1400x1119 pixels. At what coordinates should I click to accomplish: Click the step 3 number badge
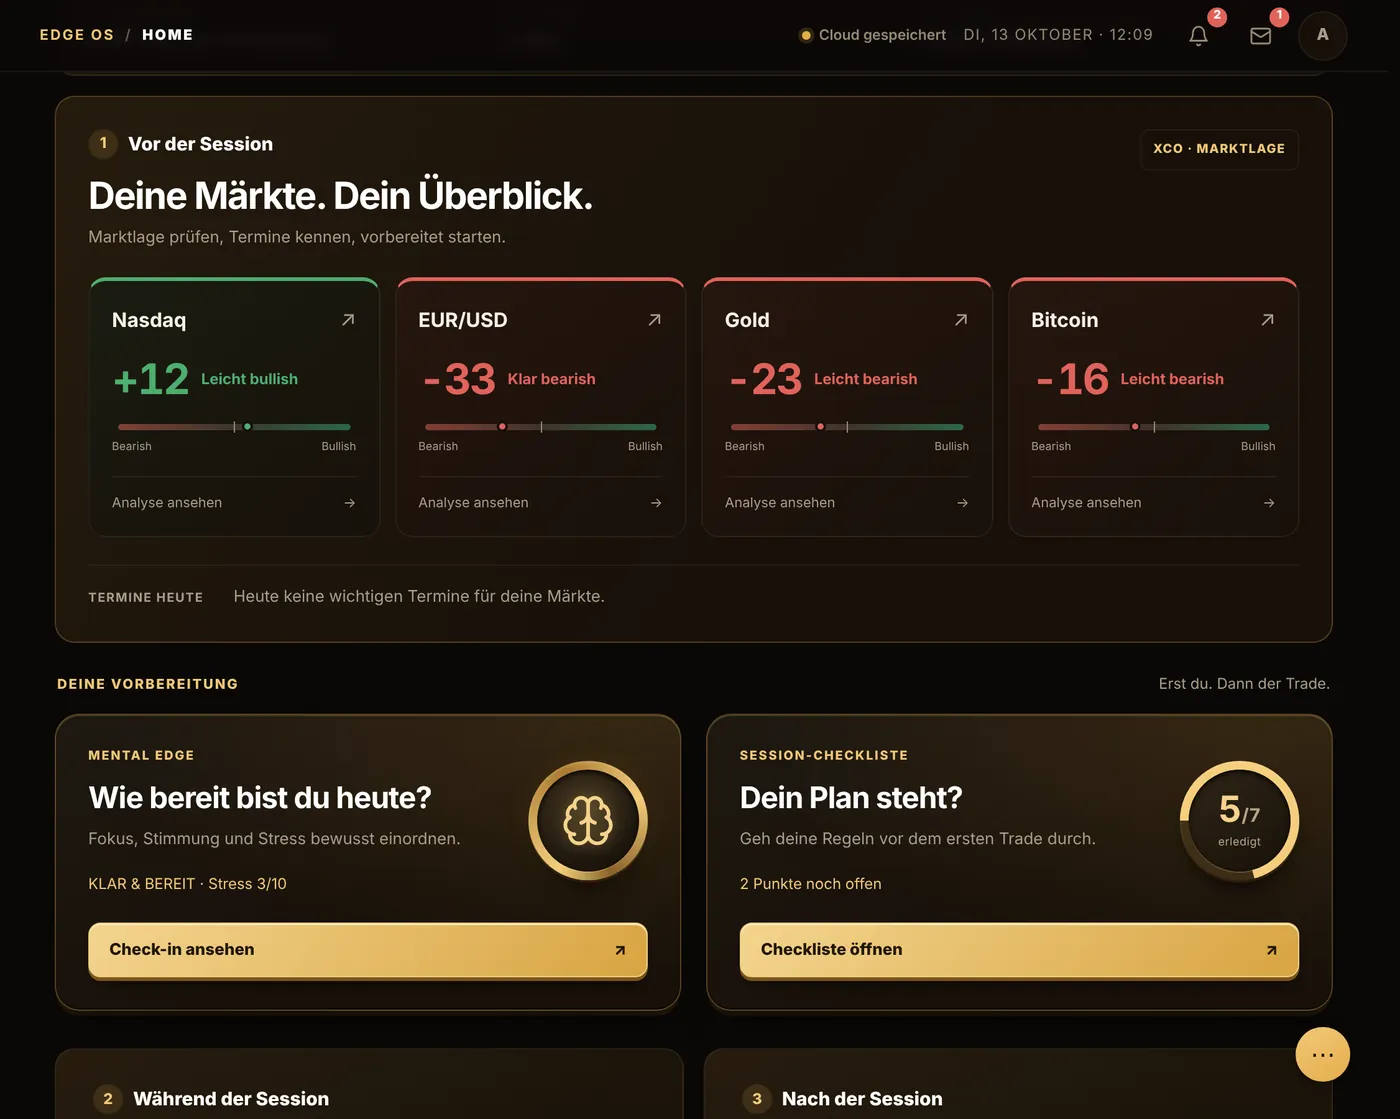[757, 1098]
